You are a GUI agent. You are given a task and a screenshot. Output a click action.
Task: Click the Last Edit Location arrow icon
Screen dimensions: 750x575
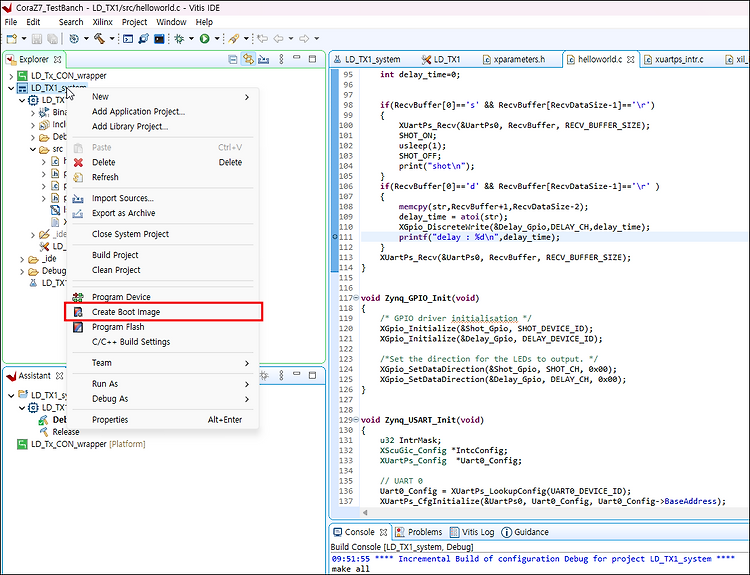(262, 39)
